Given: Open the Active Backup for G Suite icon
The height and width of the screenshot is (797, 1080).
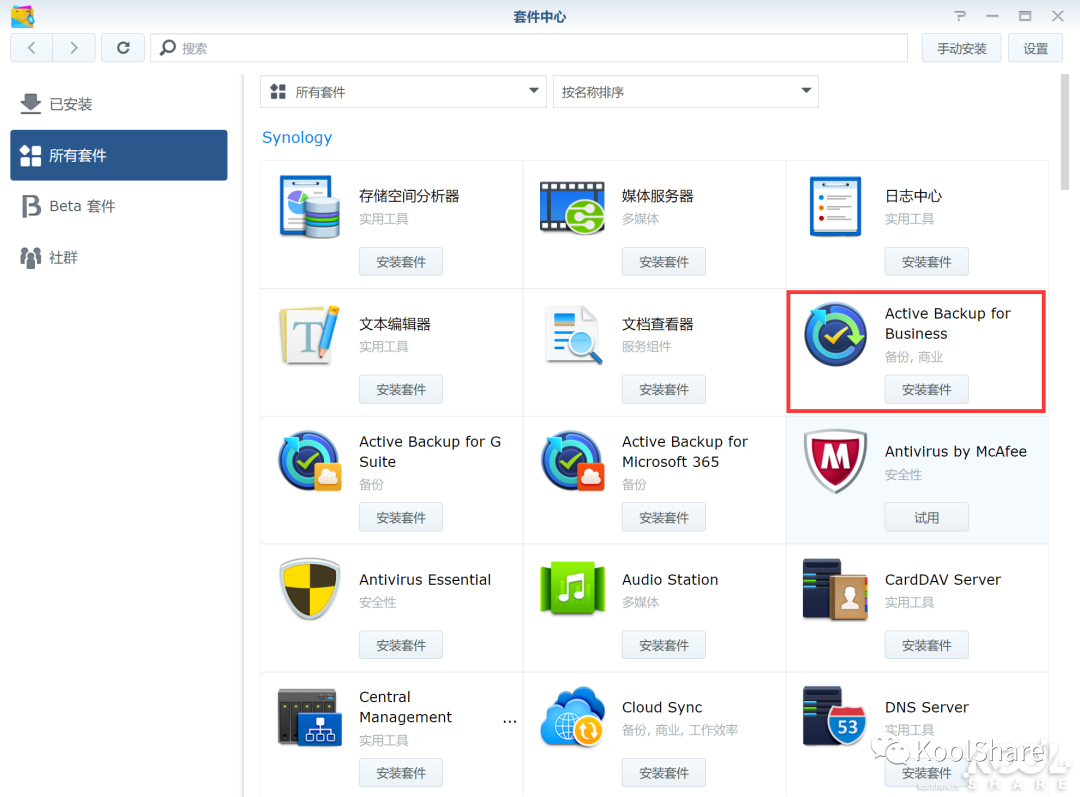Looking at the screenshot, I should pos(309,462).
